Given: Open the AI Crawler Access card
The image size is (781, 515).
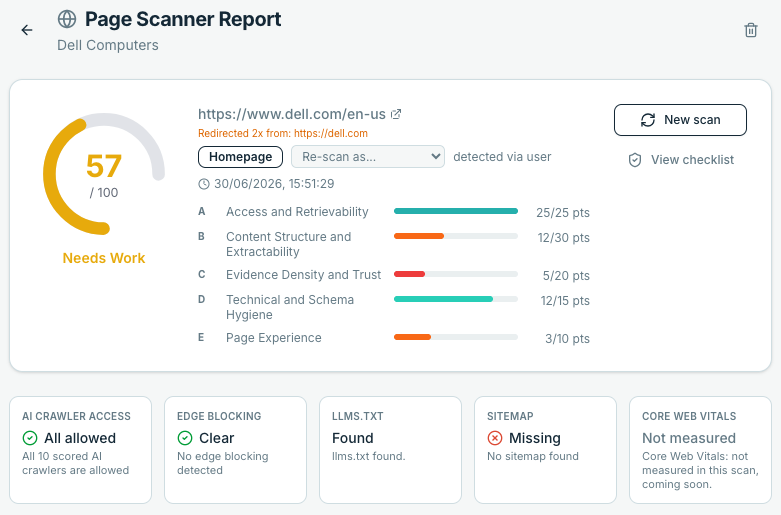Looking at the screenshot, I should (x=80, y=450).
